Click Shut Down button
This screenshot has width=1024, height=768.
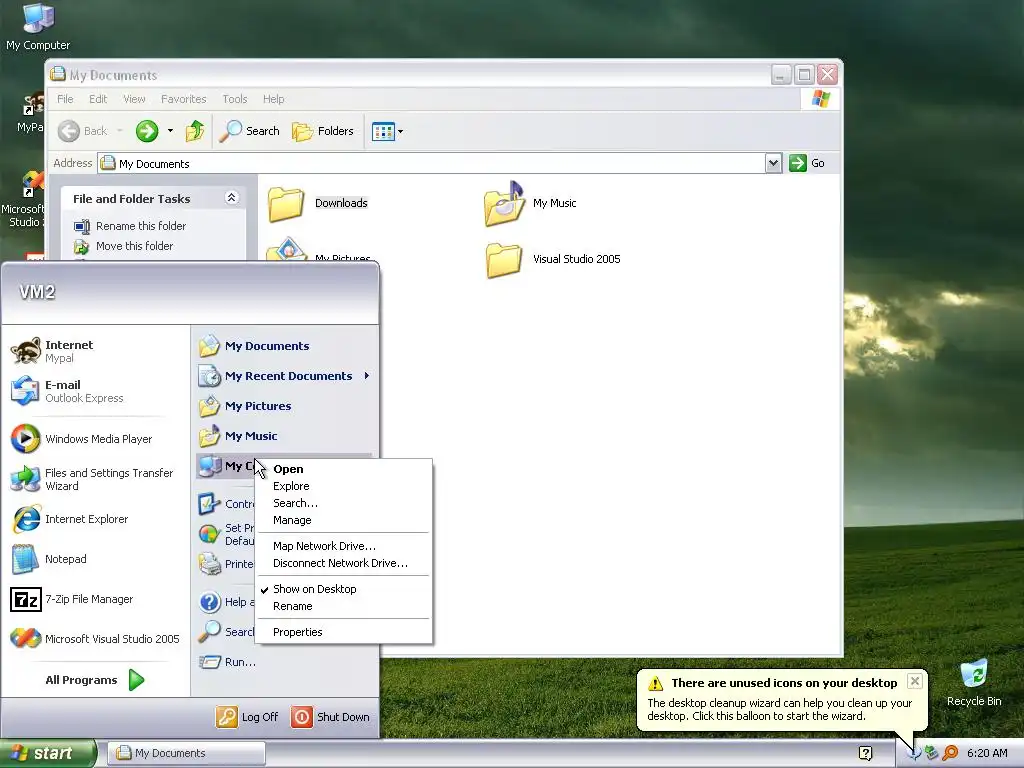point(330,717)
